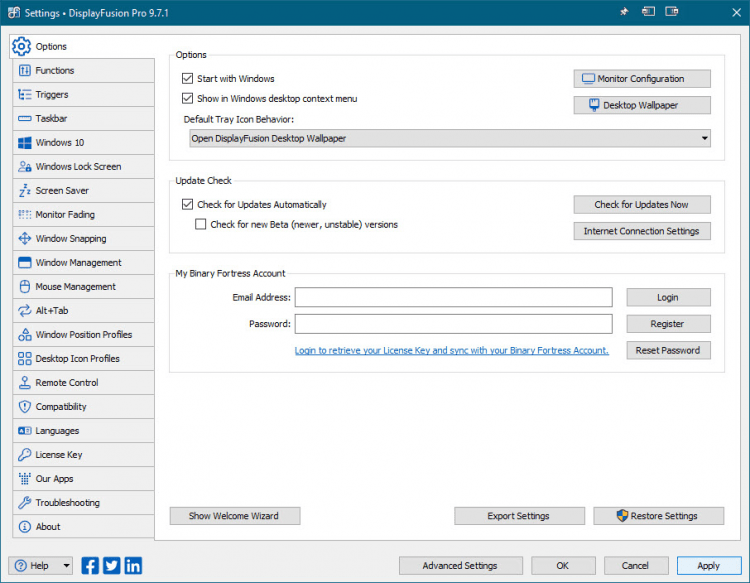This screenshot has width=750, height=583.
Task: Click the pin icon in title bar
Action: click(x=623, y=12)
